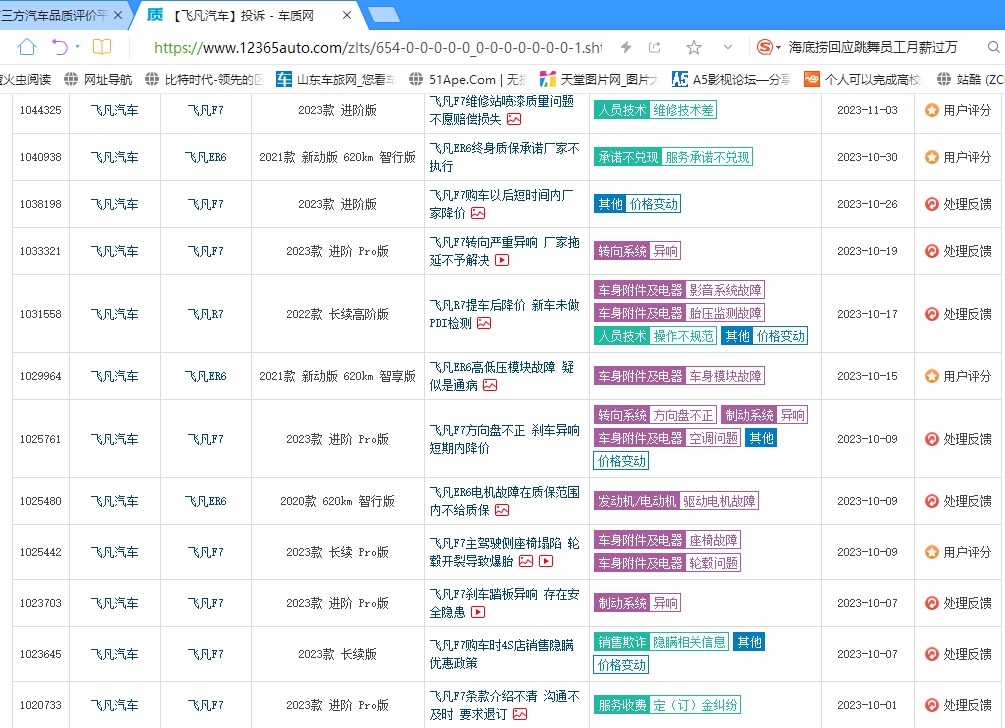The width and height of the screenshot is (1005, 728).
Task: Select model cell 2022款 长续高阶版
Action: [337, 314]
